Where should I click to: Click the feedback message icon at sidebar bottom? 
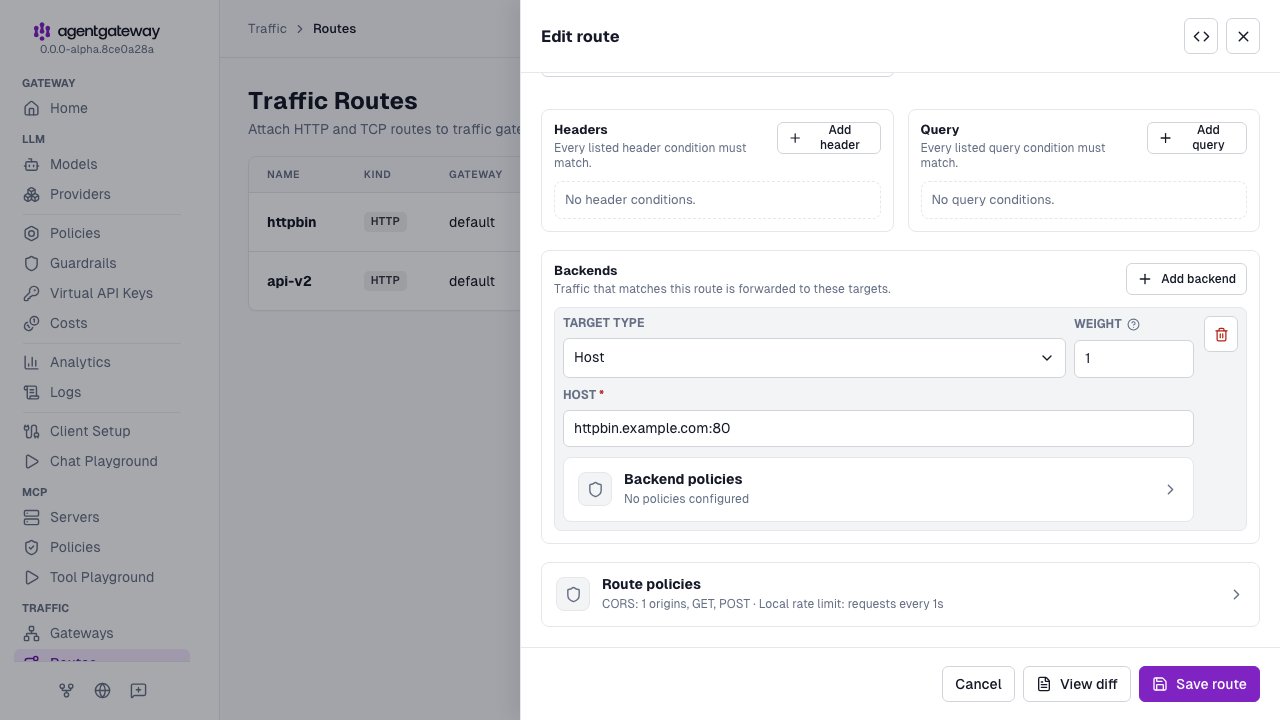point(138,690)
